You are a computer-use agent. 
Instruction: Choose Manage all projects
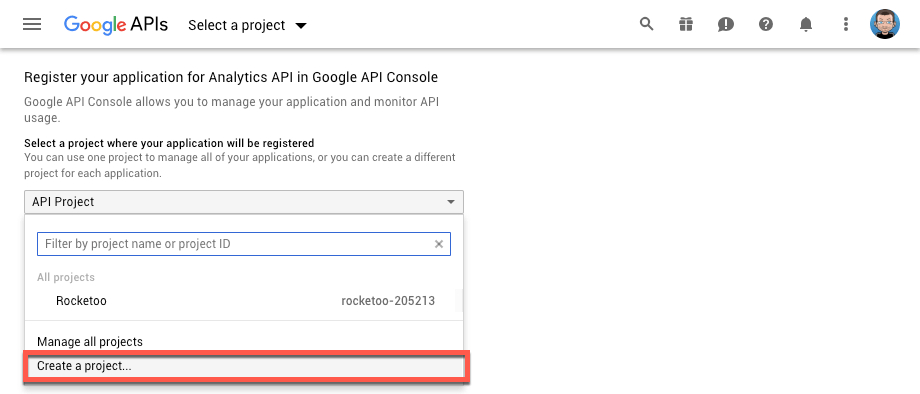click(244, 341)
